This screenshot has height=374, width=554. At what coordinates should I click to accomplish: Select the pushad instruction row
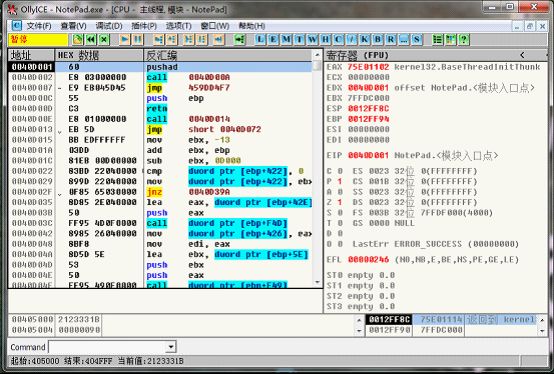(160, 67)
